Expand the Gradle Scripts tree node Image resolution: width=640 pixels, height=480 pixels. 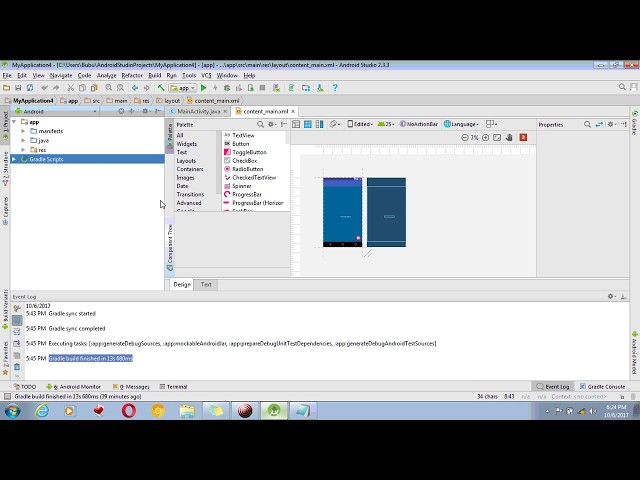click(x=14, y=159)
